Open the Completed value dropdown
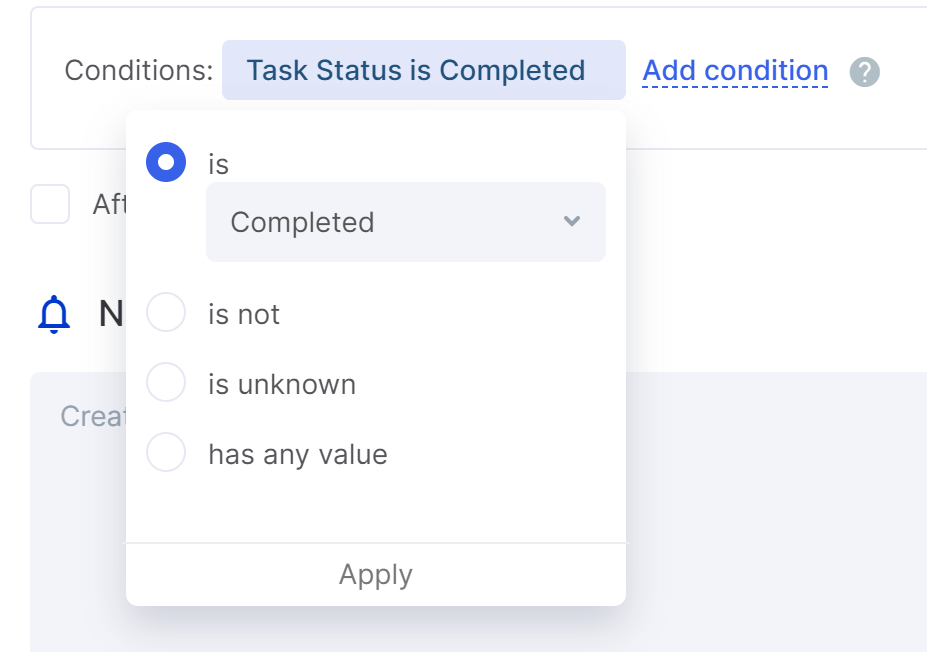 pyautogui.click(x=406, y=222)
